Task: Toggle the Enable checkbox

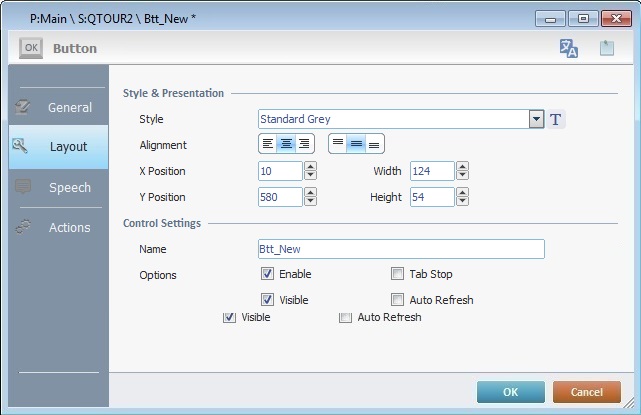Action: (268, 274)
